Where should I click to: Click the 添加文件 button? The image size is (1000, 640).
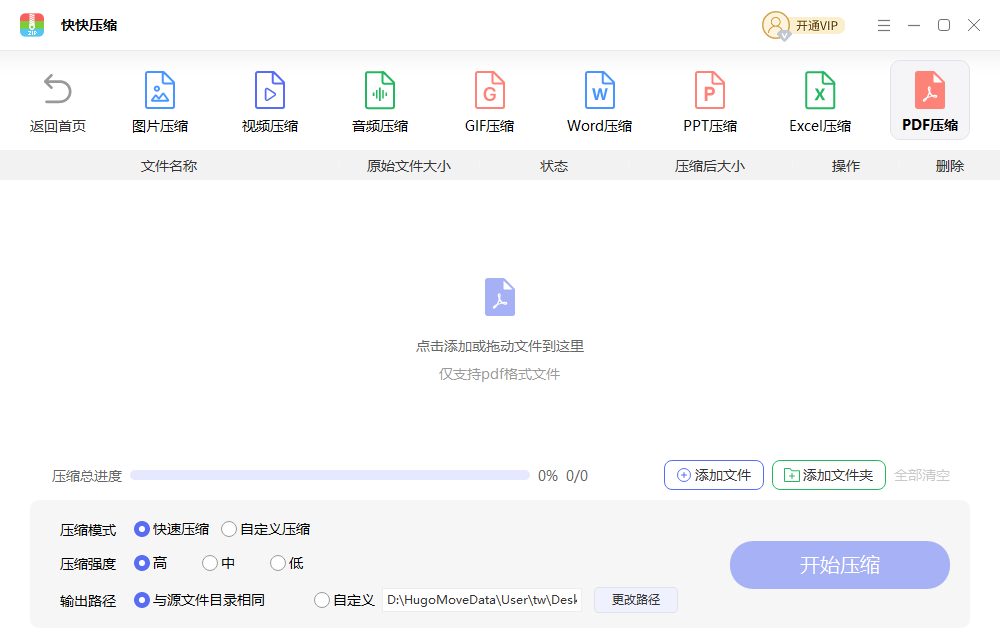coord(714,475)
